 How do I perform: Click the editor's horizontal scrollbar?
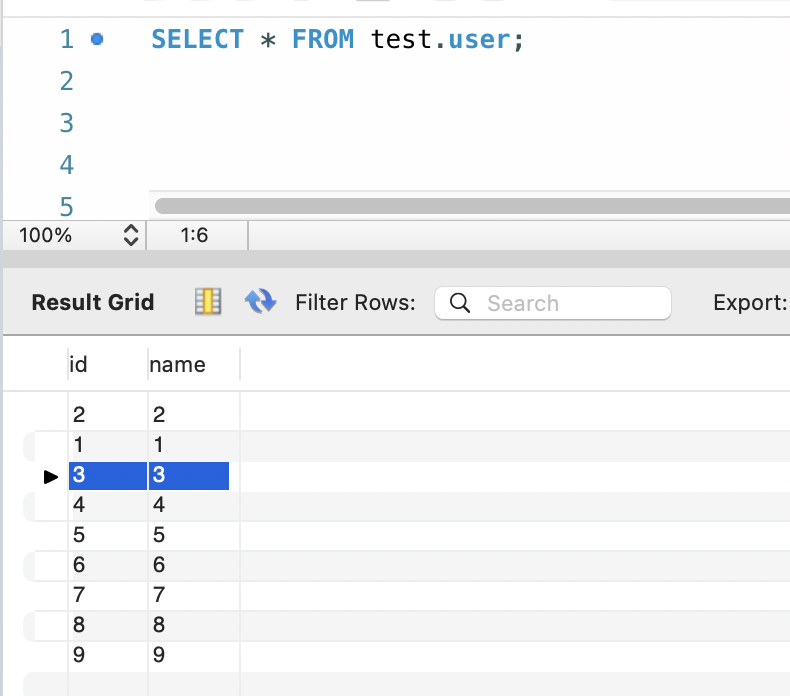click(470, 205)
